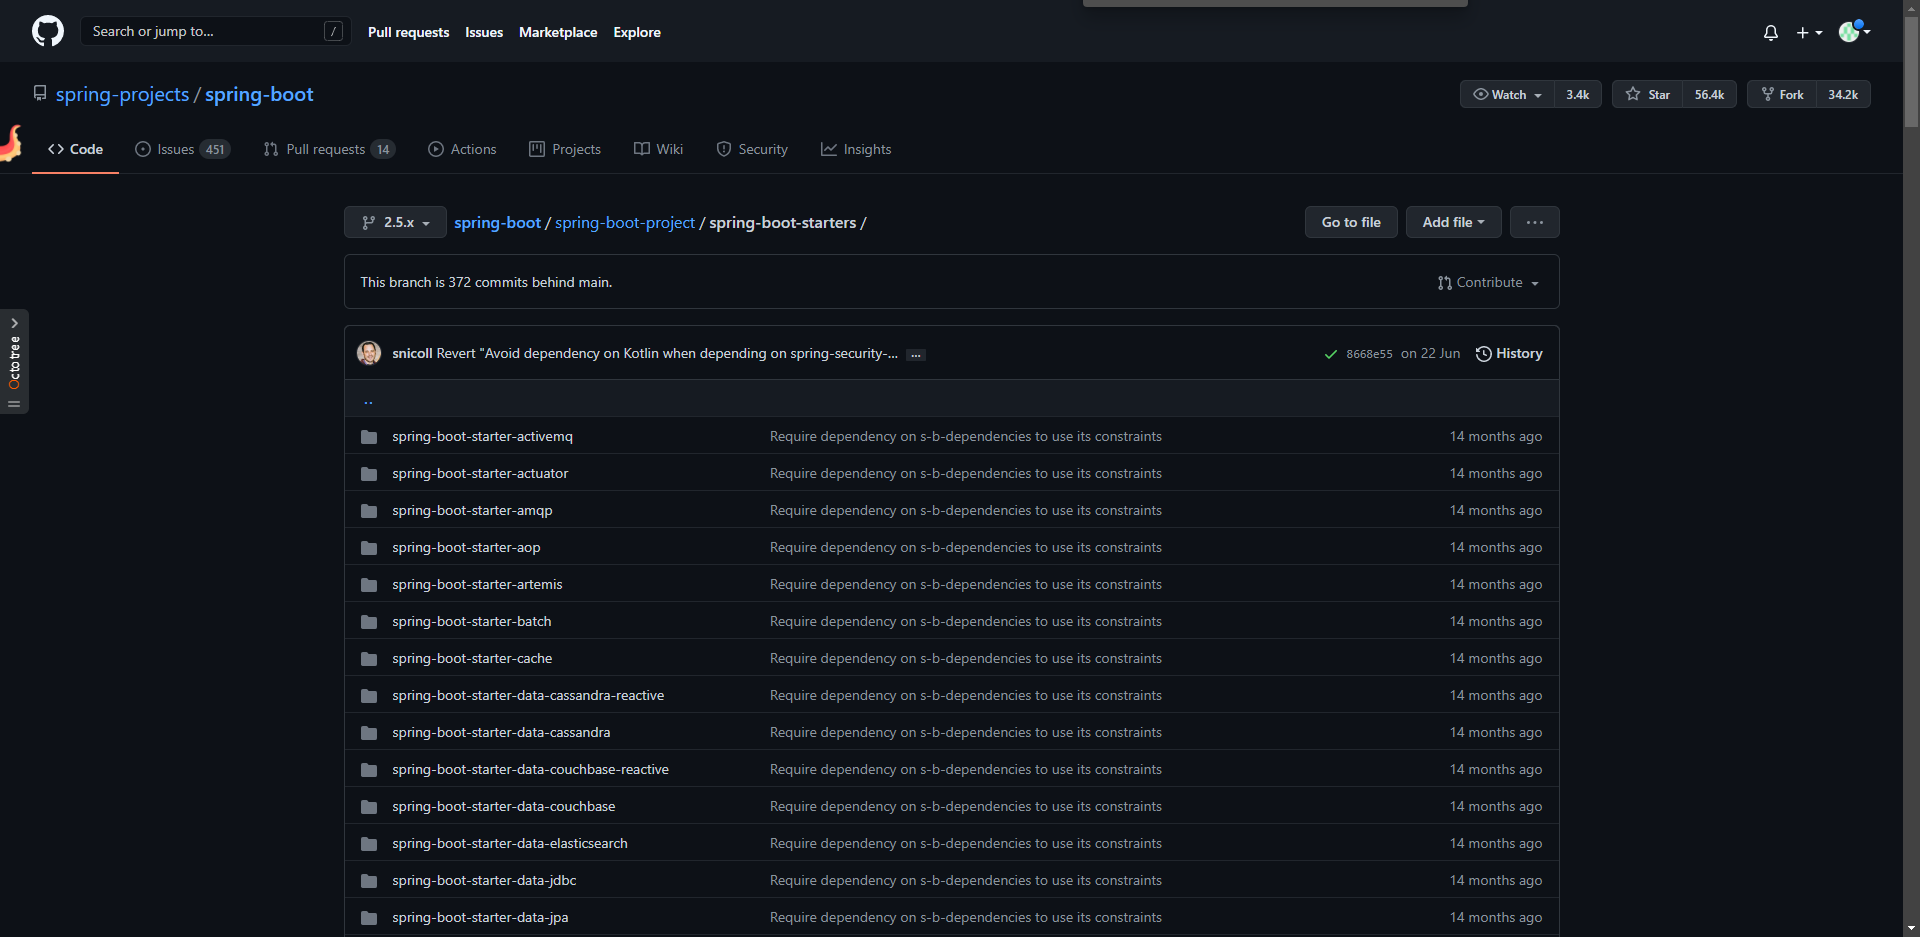The width and height of the screenshot is (1920, 937).
Task: Open the 2.5.x branch selector
Action: tap(395, 222)
